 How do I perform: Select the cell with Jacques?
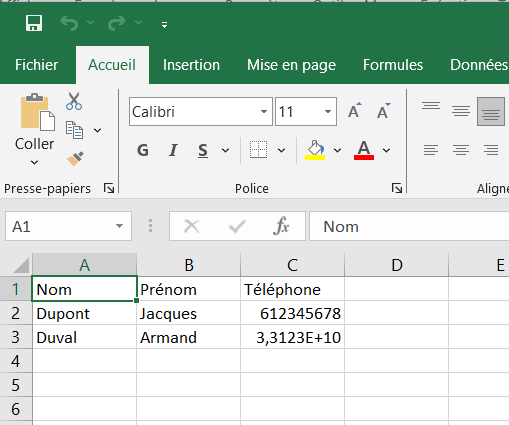(x=188, y=313)
